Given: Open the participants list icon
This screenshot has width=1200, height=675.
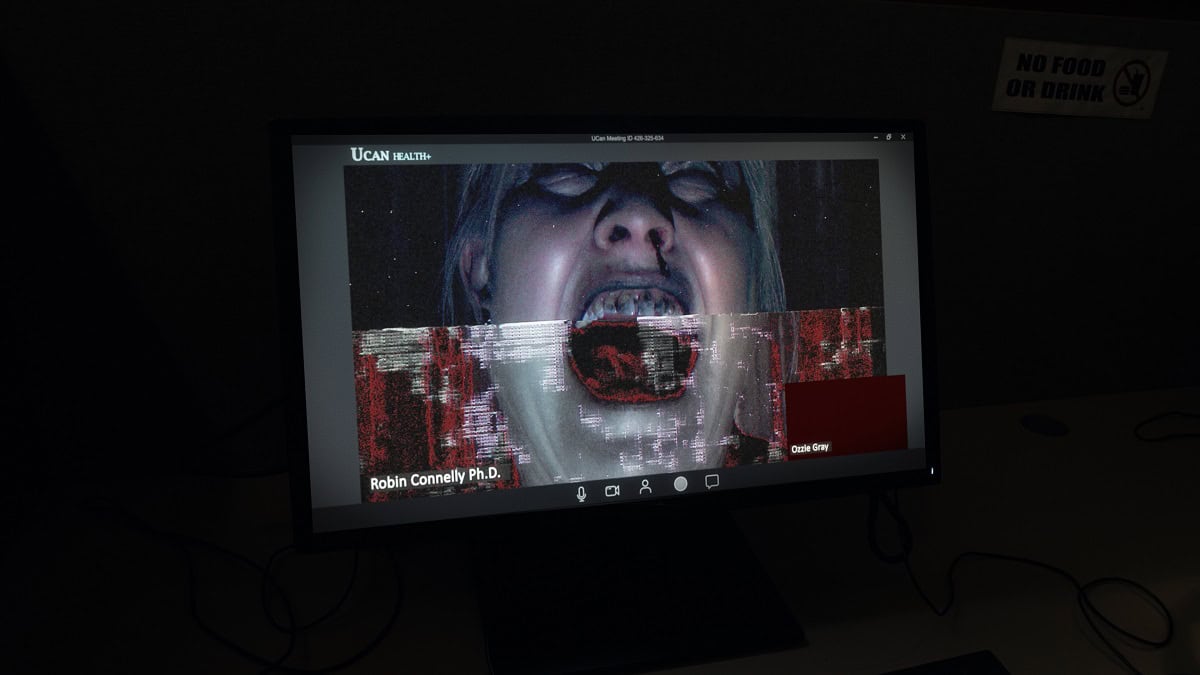Looking at the screenshot, I should [645, 487].
